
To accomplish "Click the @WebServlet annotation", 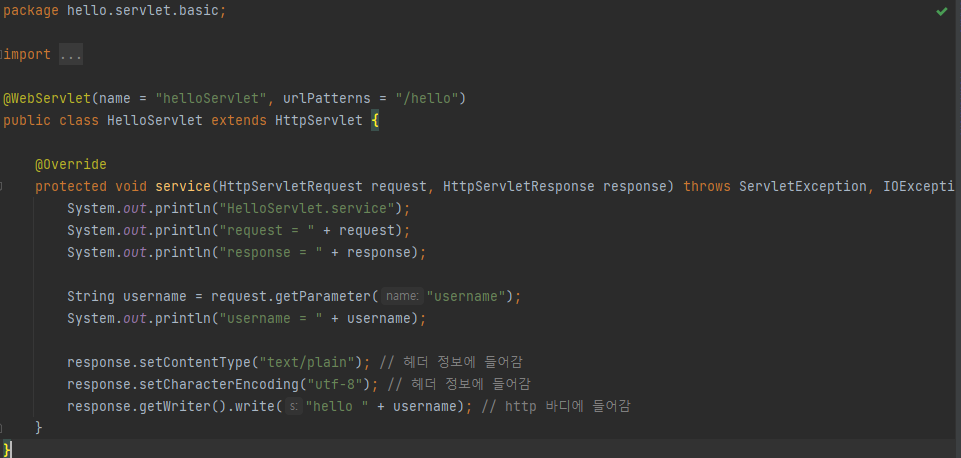I will click(x=47, y=98).
